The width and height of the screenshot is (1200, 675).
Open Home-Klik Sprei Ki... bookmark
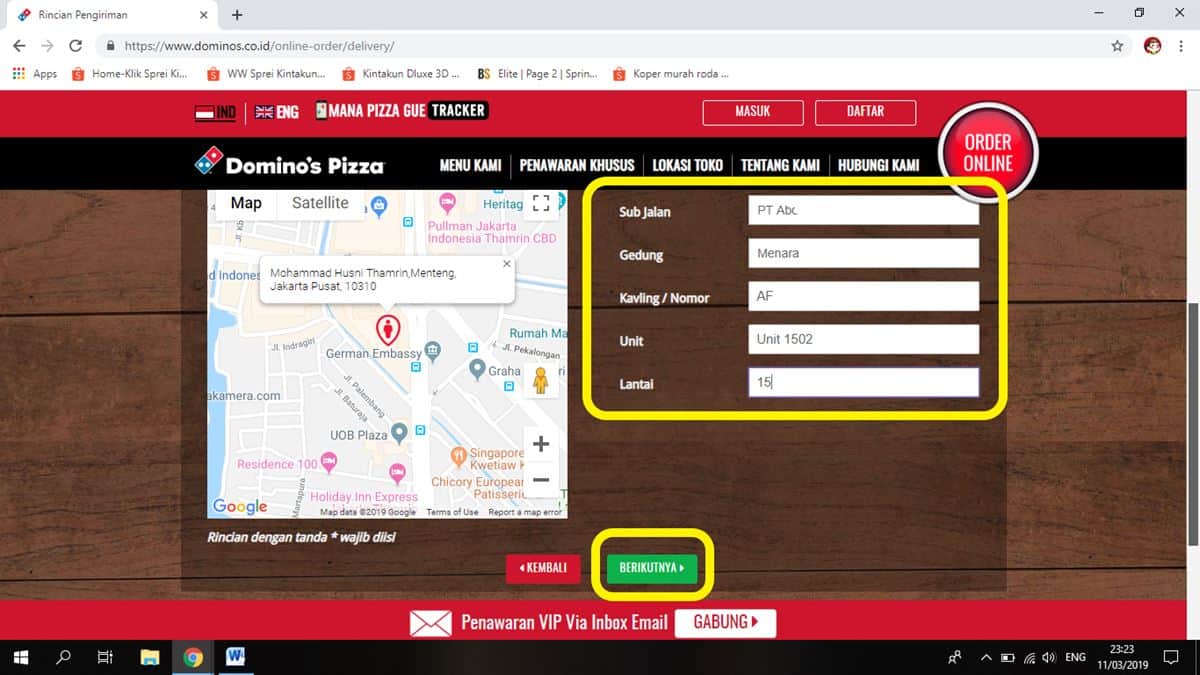coord(130,74)
